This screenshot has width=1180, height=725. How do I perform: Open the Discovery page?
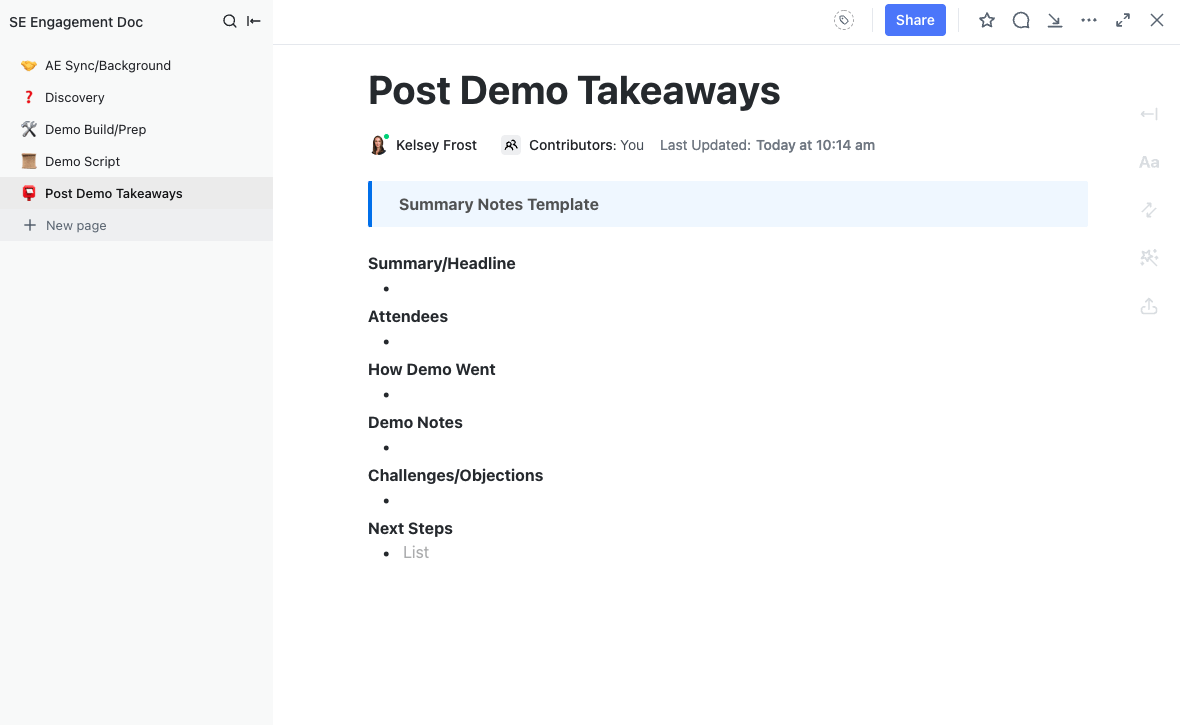tap(74, 98)
